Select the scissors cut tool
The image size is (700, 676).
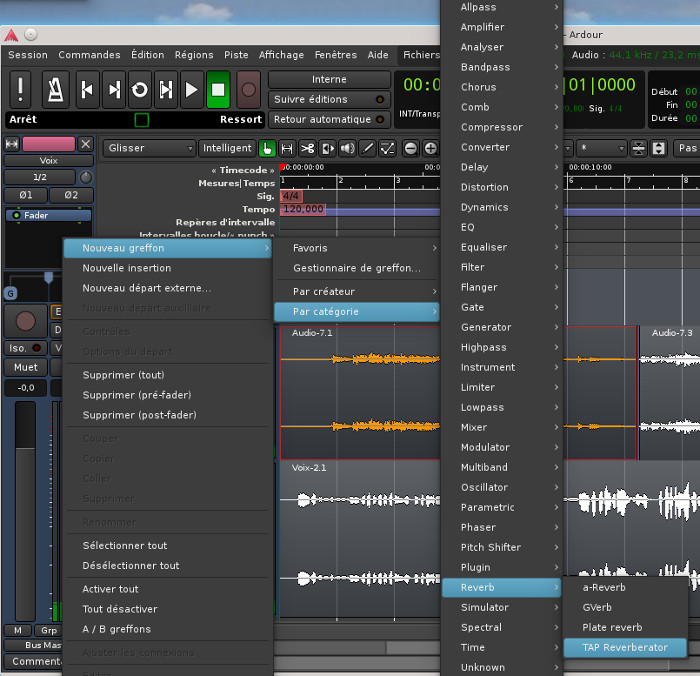[x=307, y=148]
